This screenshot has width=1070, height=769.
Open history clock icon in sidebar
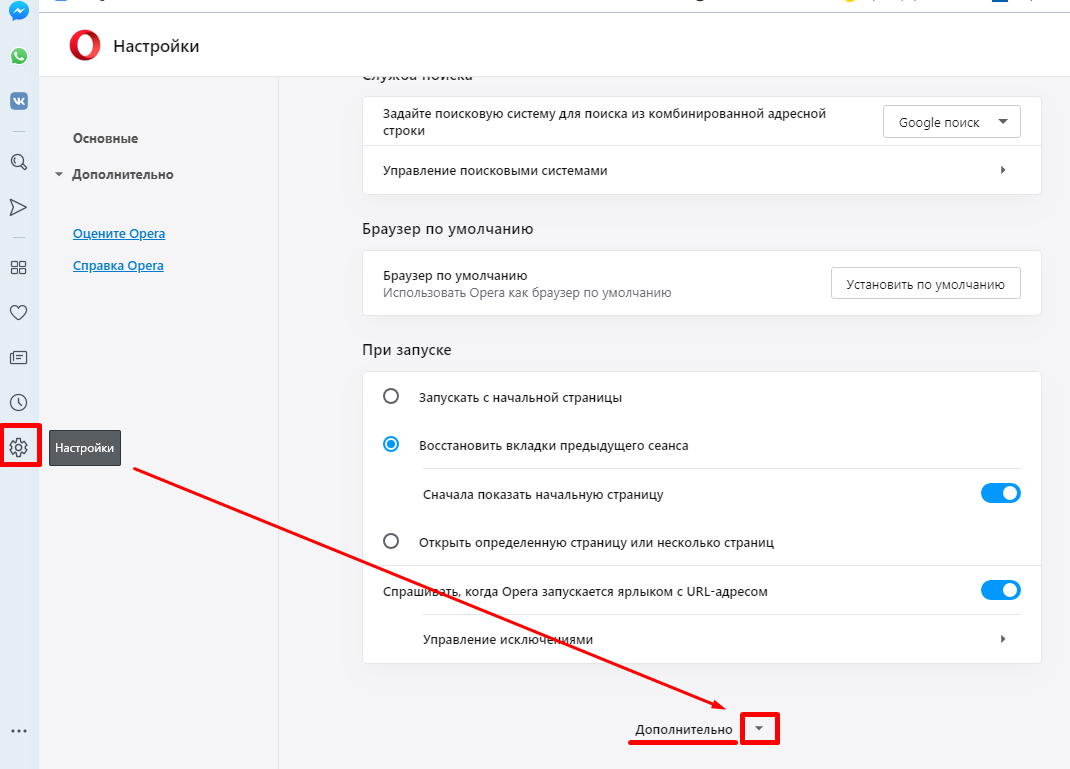(18, 403)
